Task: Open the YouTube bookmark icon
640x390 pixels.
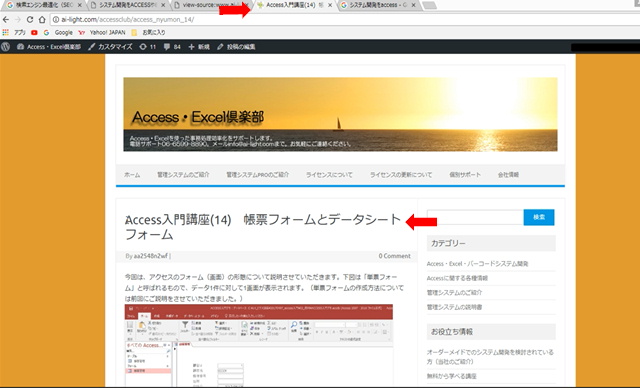Action: 34,32
